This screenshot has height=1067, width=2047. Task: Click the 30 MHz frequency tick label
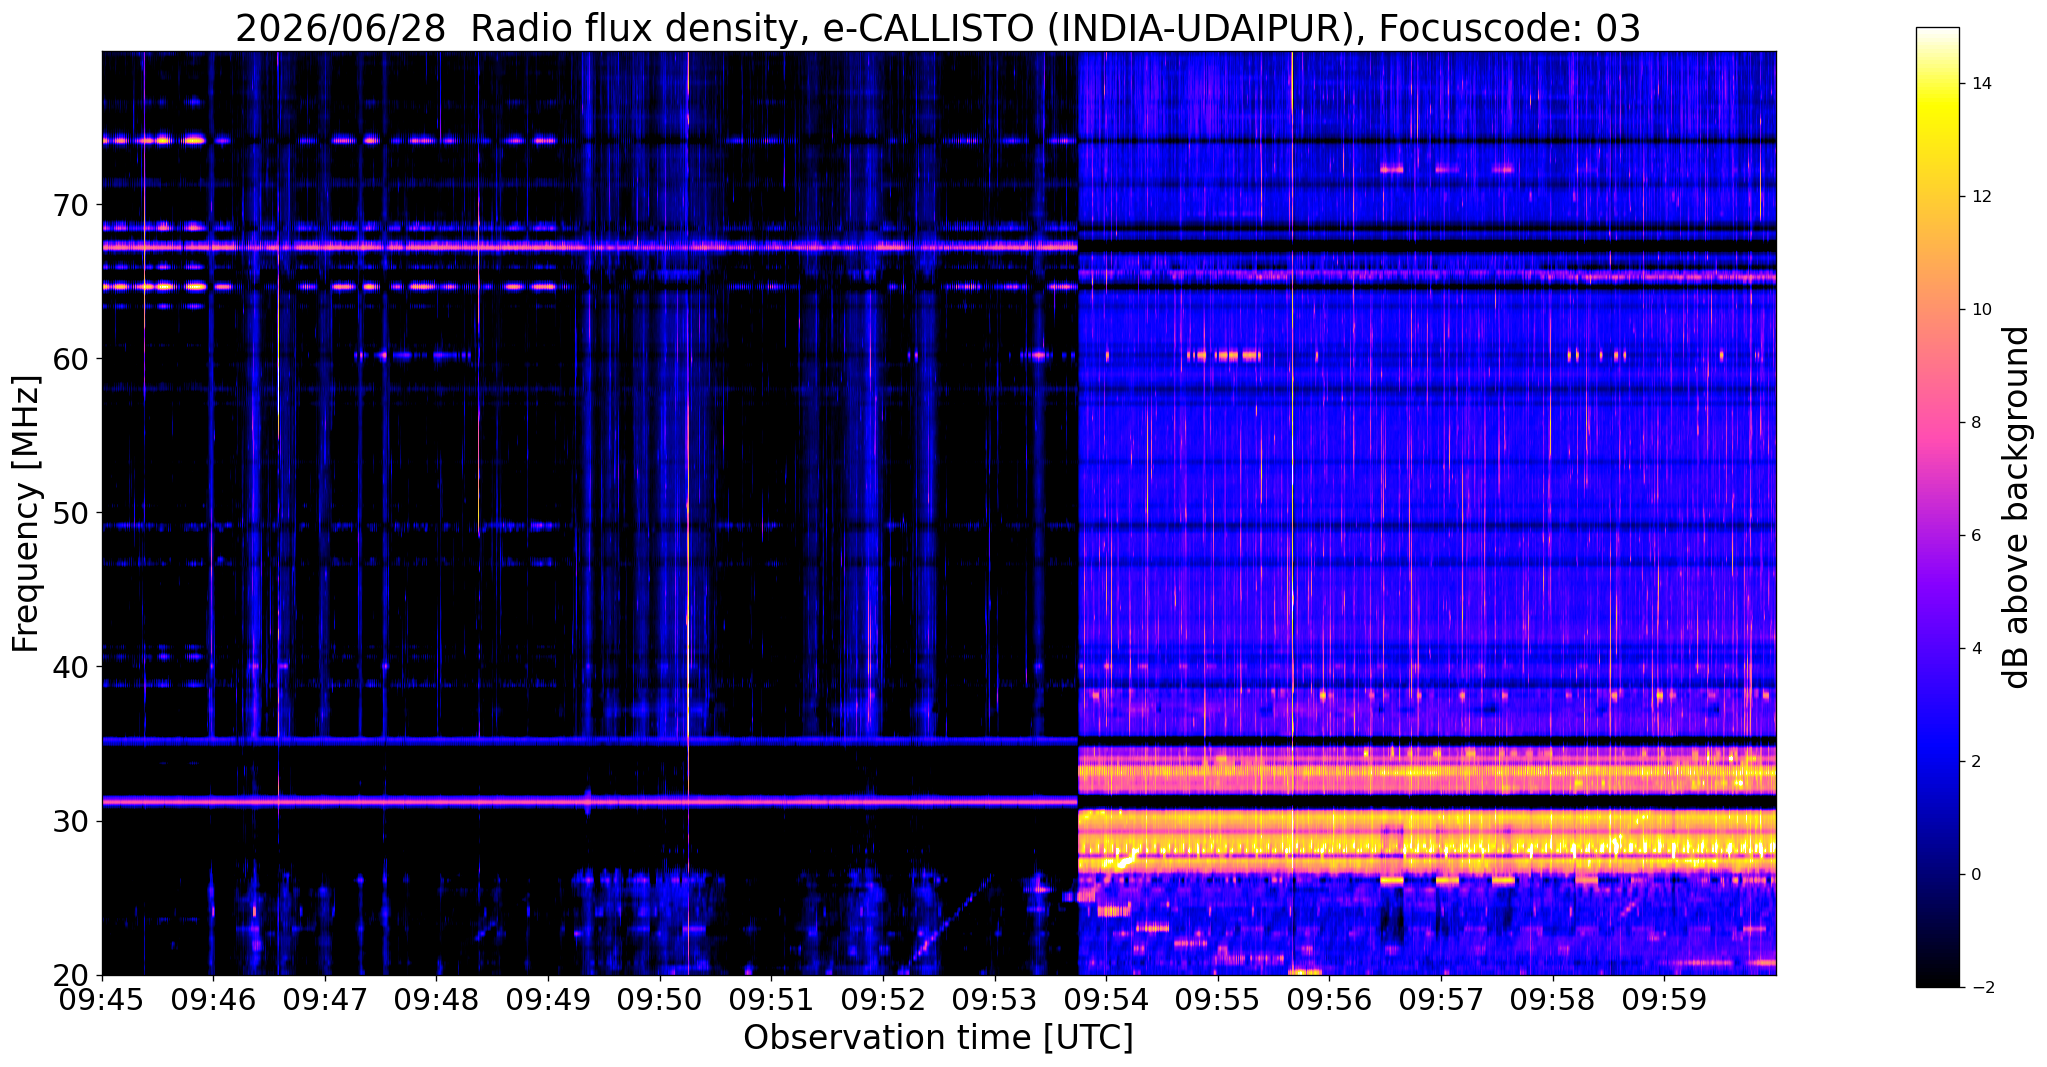[72, 821]
